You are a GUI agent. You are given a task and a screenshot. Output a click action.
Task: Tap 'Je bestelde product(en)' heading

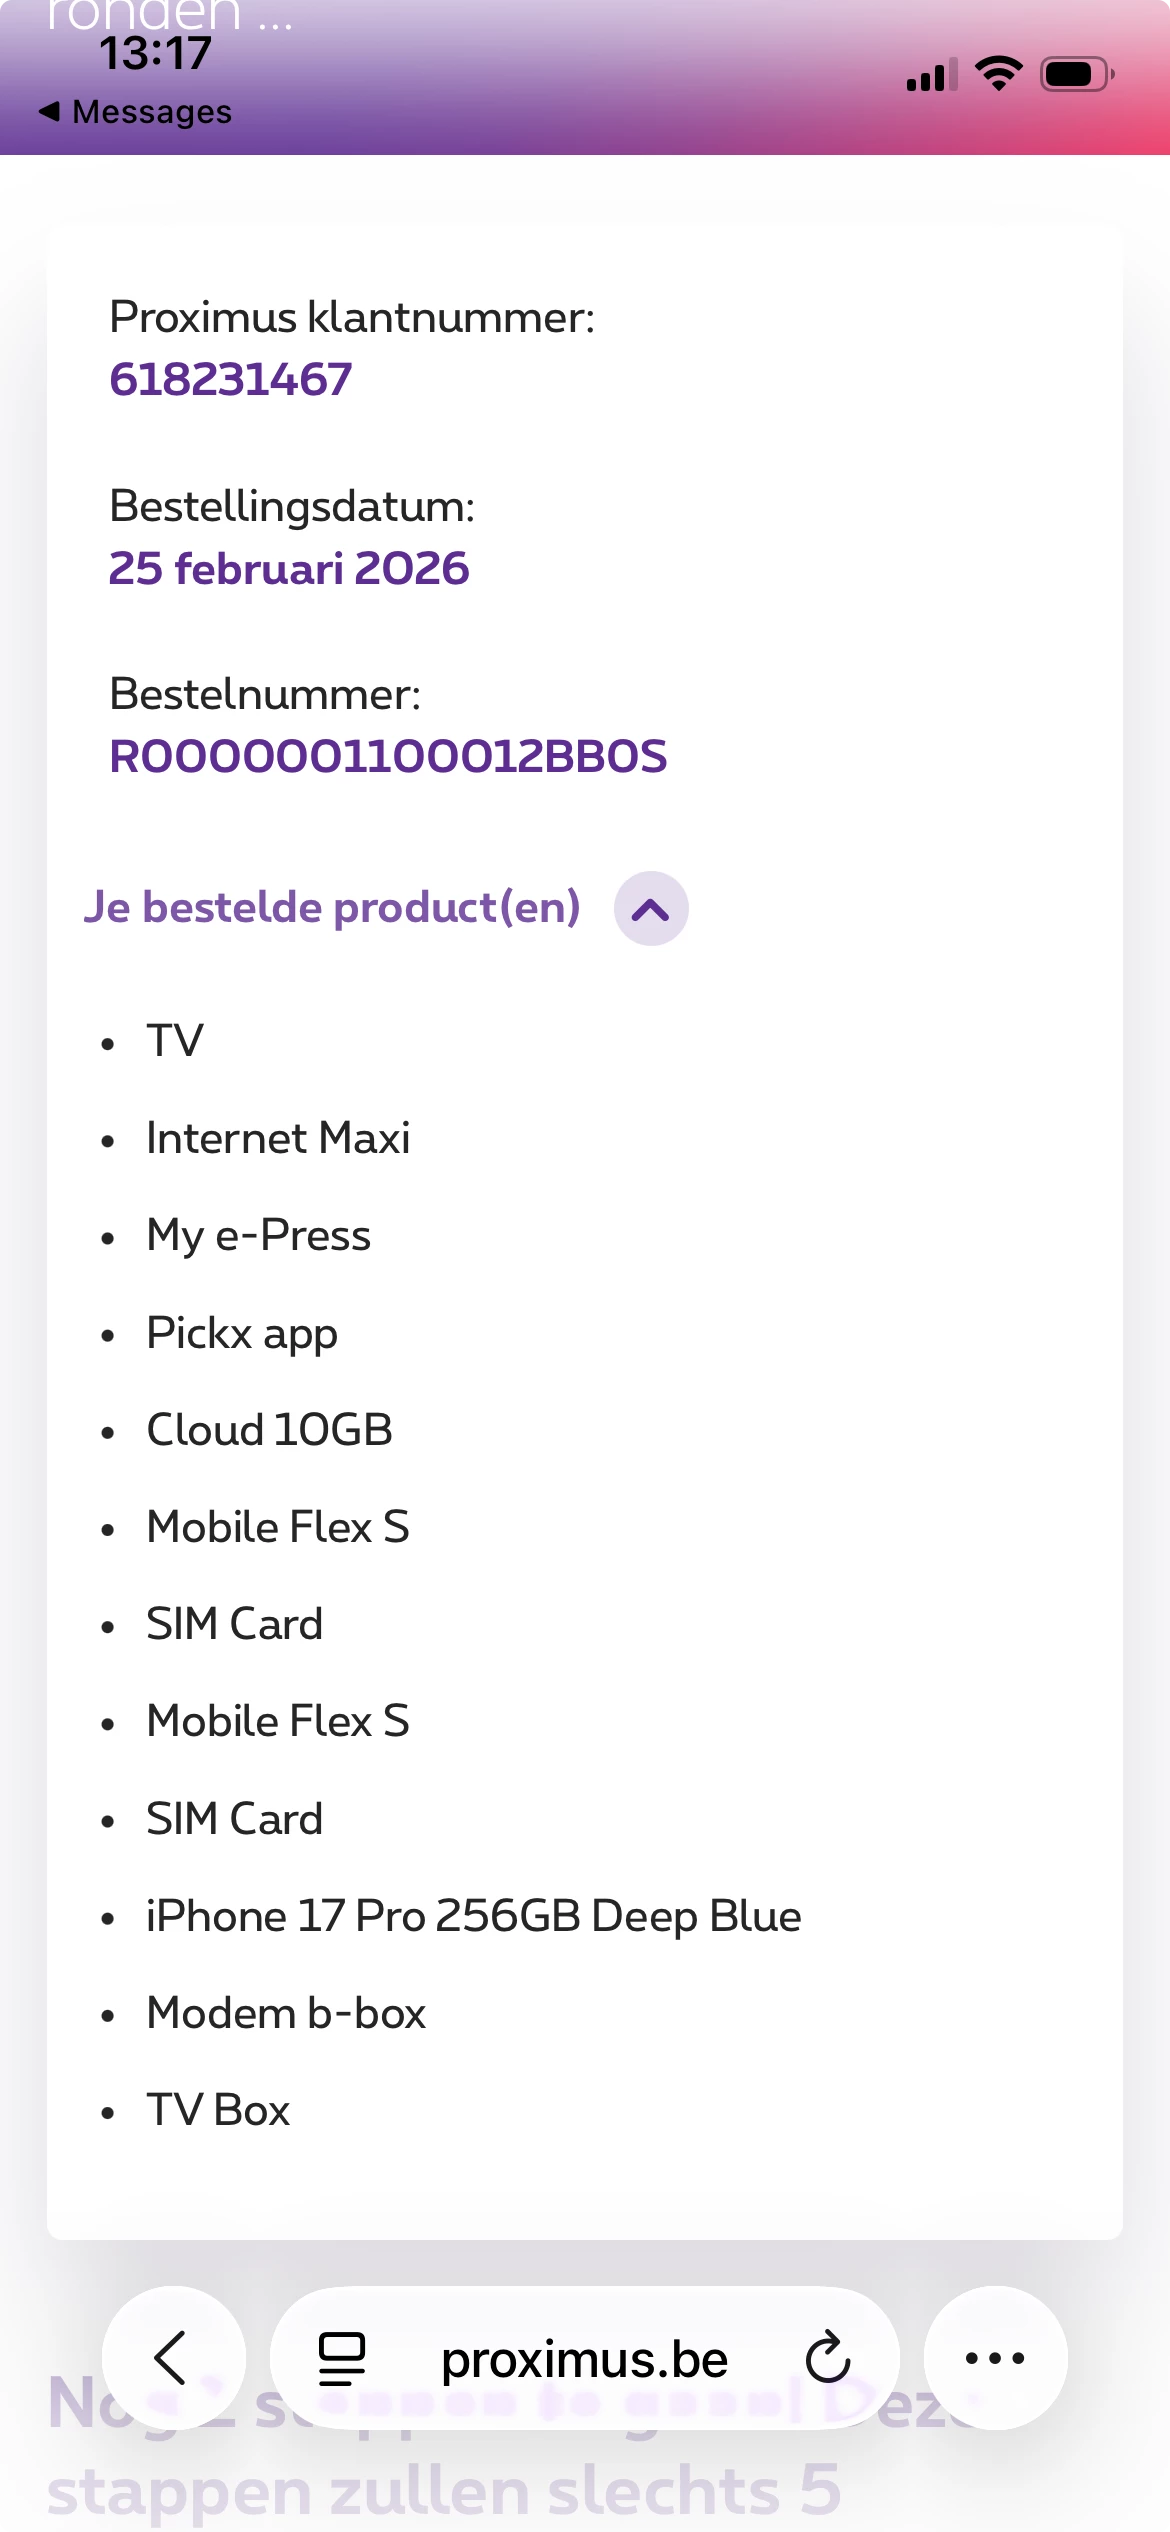pyautogui.click(x=332, y=907)
